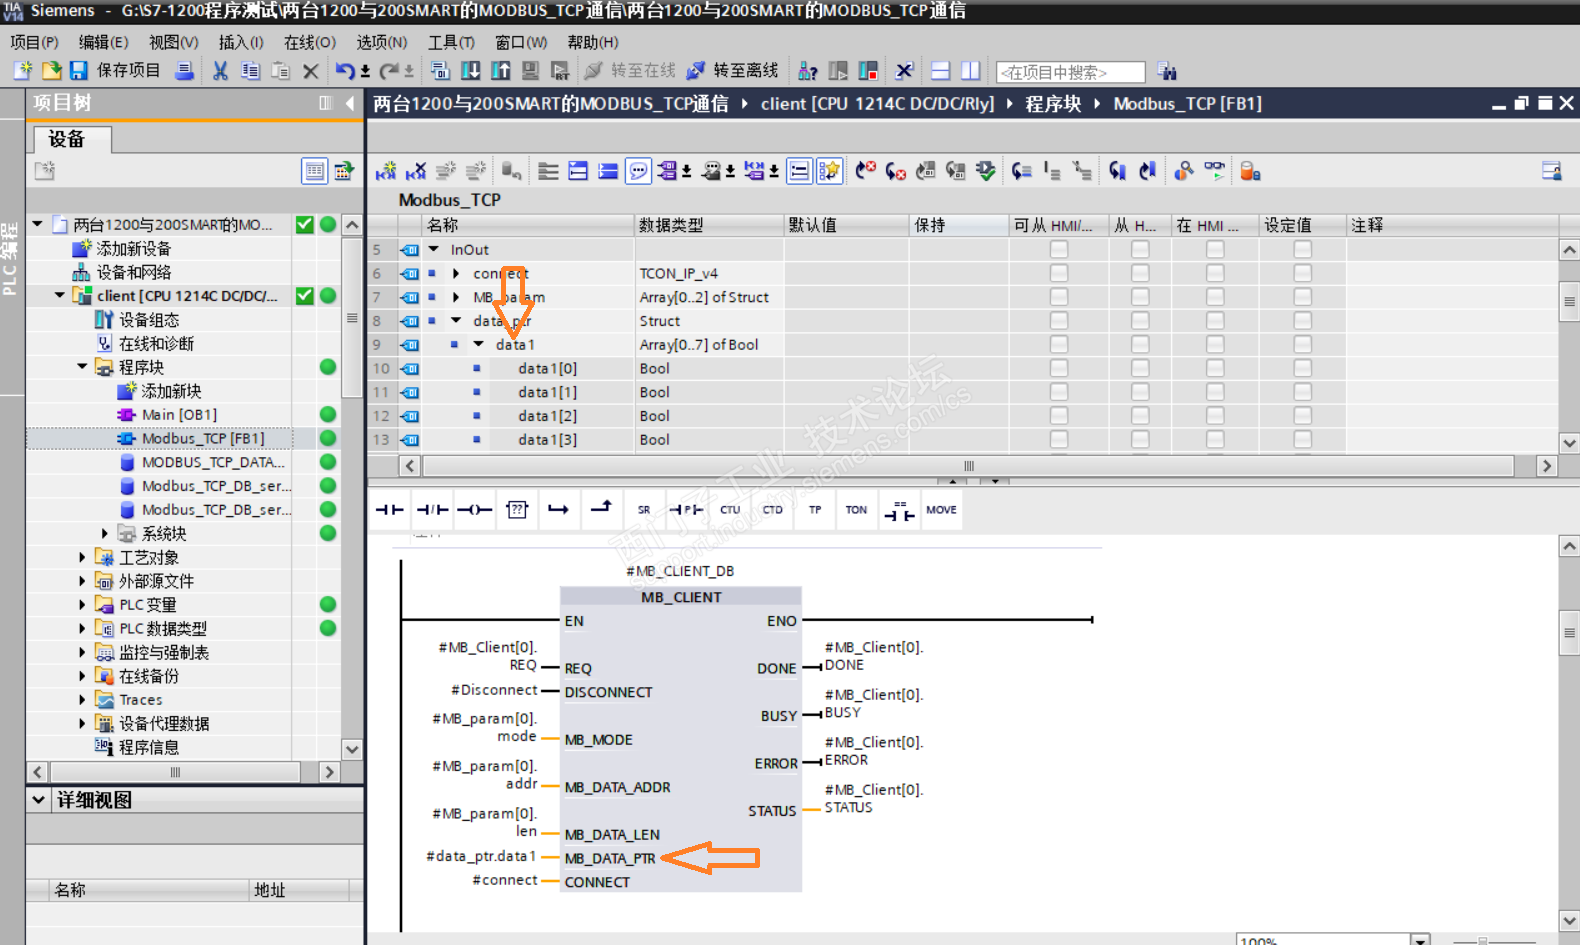
Task: Enable setpoint checkbox for data1[0]
Action: point(1302,368)
